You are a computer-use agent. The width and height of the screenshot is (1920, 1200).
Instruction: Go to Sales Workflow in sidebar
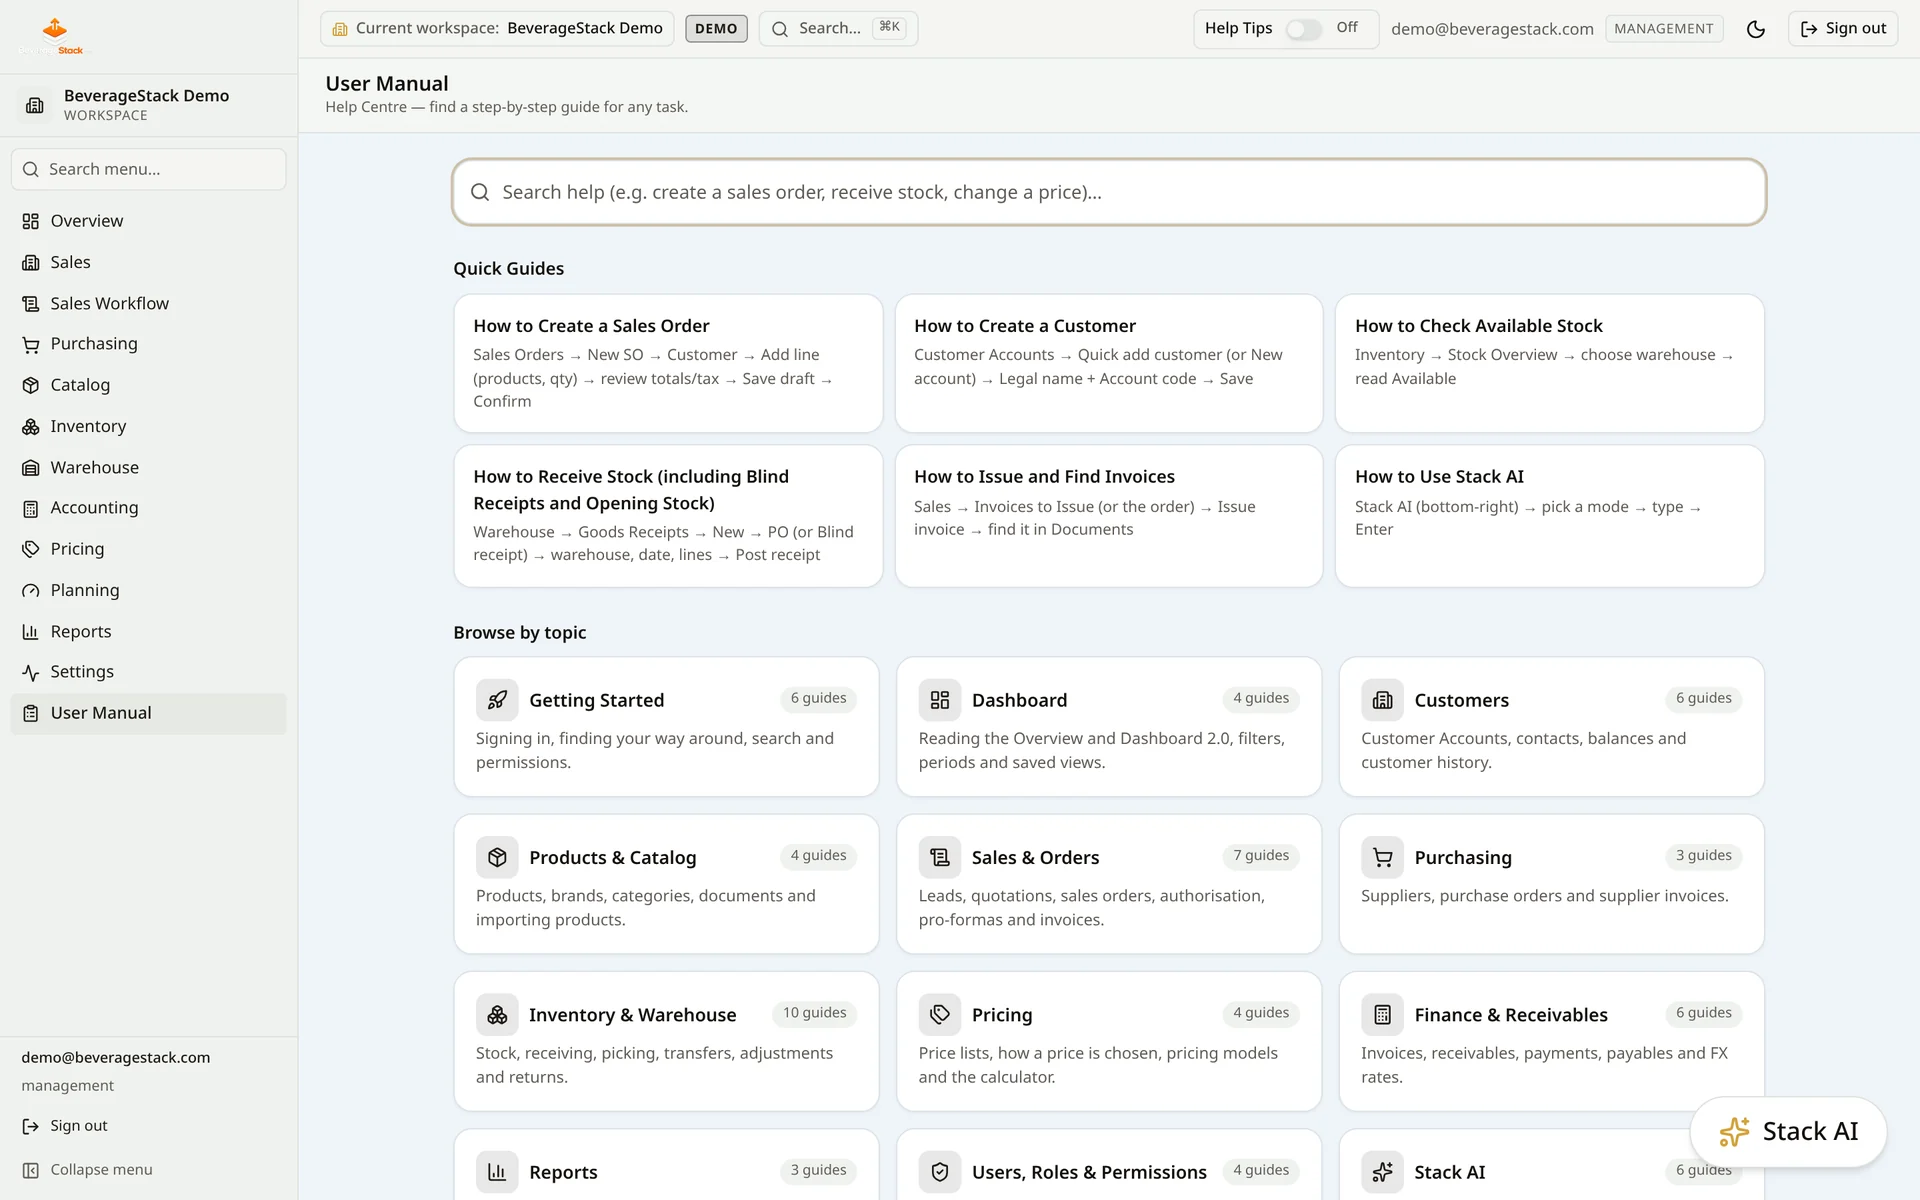point(148,303)
